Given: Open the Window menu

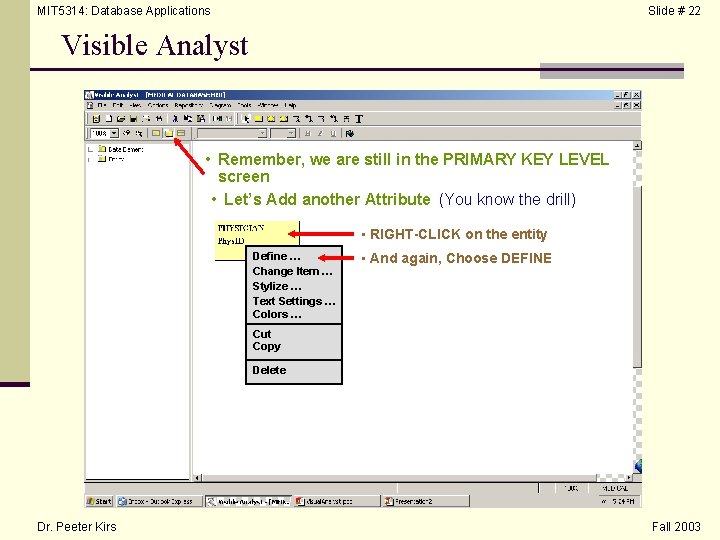Looking at the screenshot, I should tap(268, 105).
